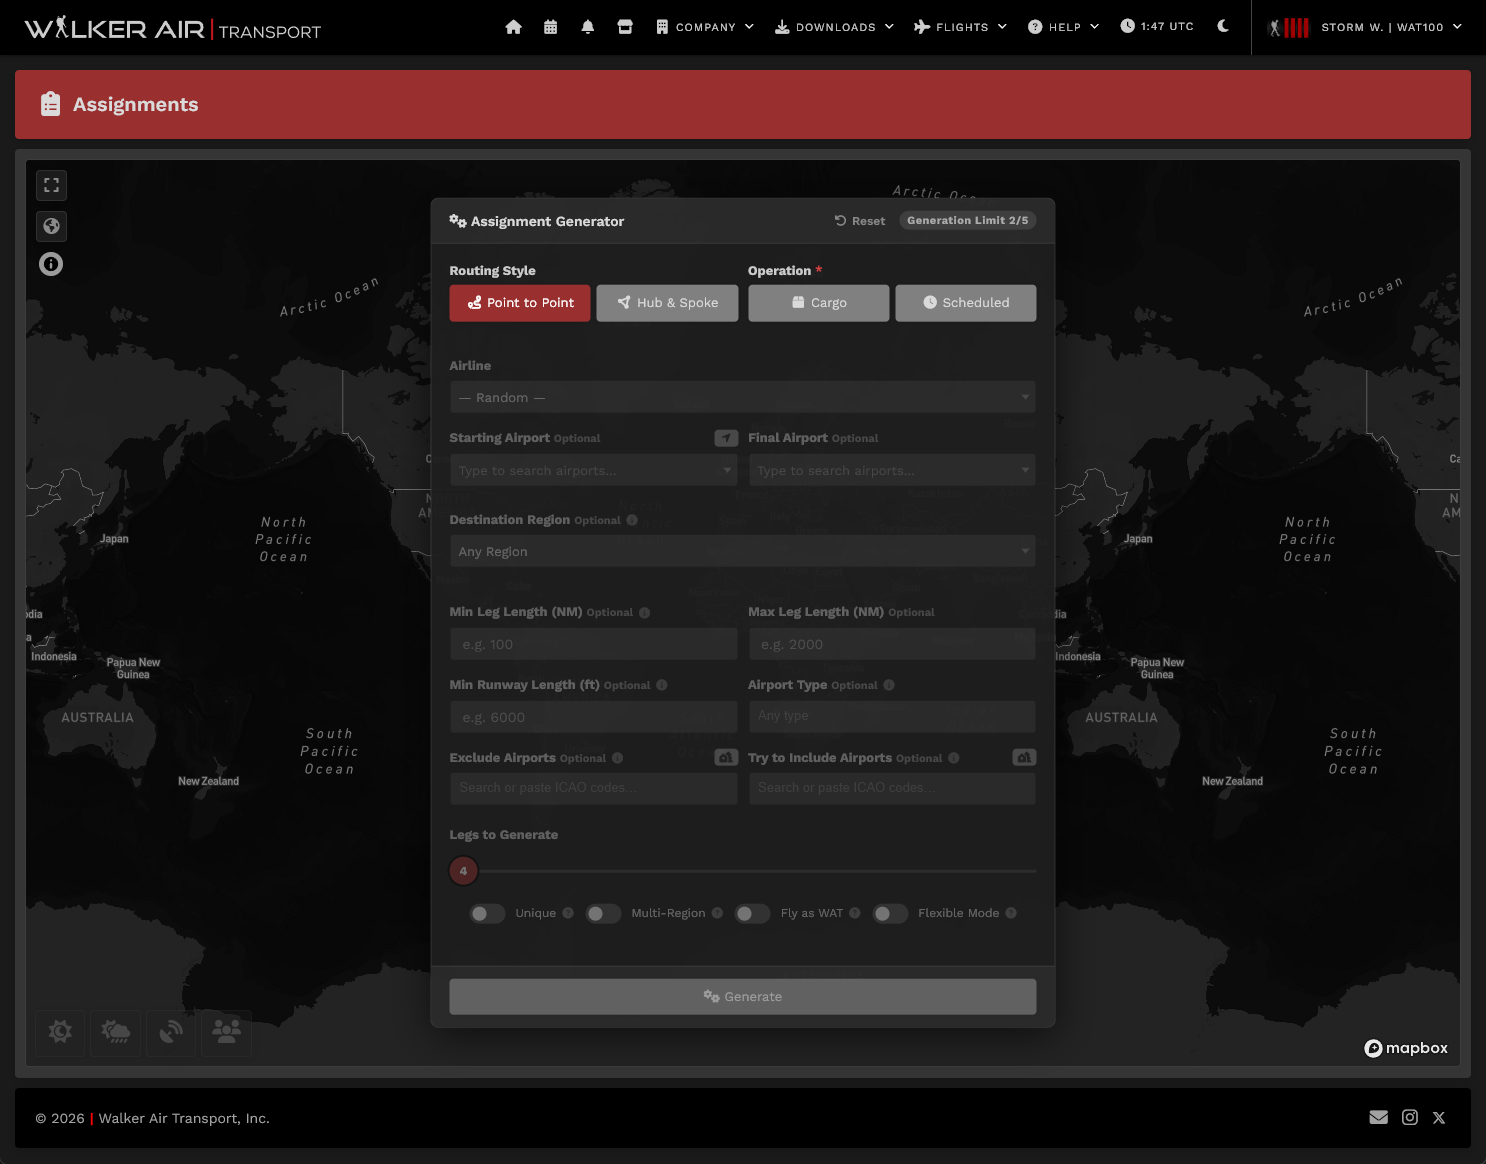
Task: Open Instagram link in footer
Action: (x=1410, y=1118)
